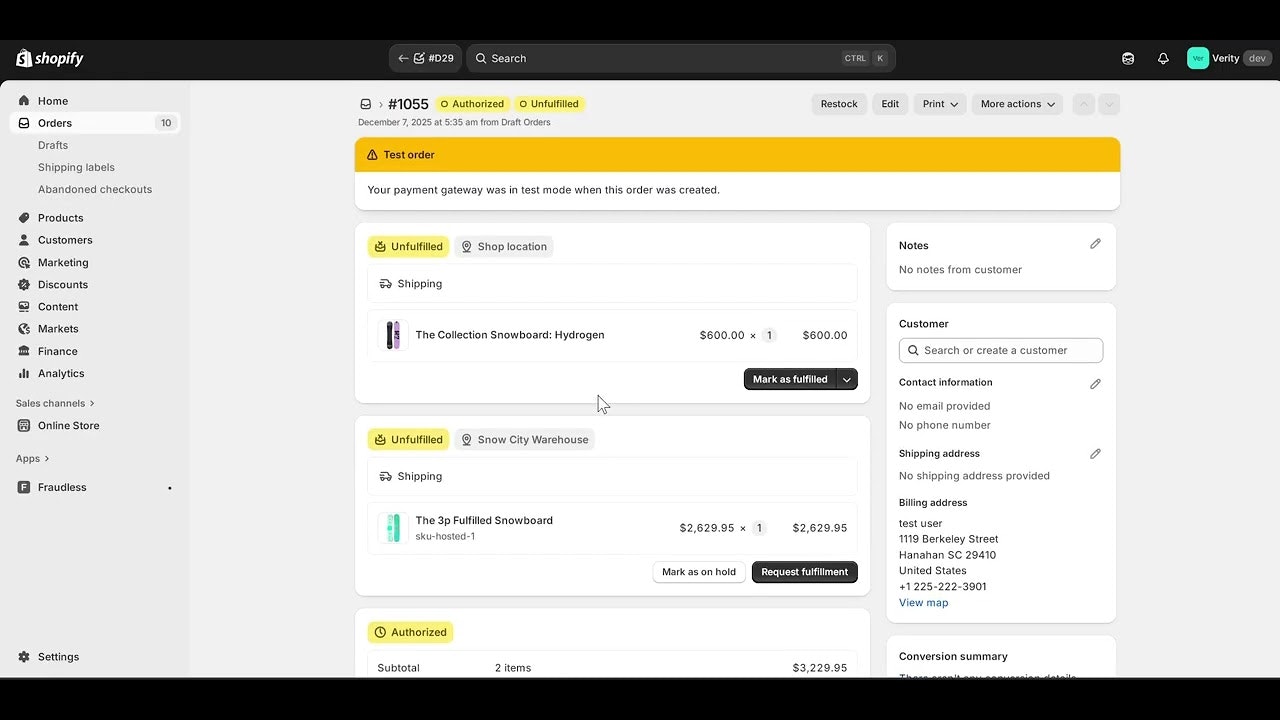This screenshot has width=1280, height=720.
Task: Click the pencil icon beside Shipping address
Action: point(1095,453)
